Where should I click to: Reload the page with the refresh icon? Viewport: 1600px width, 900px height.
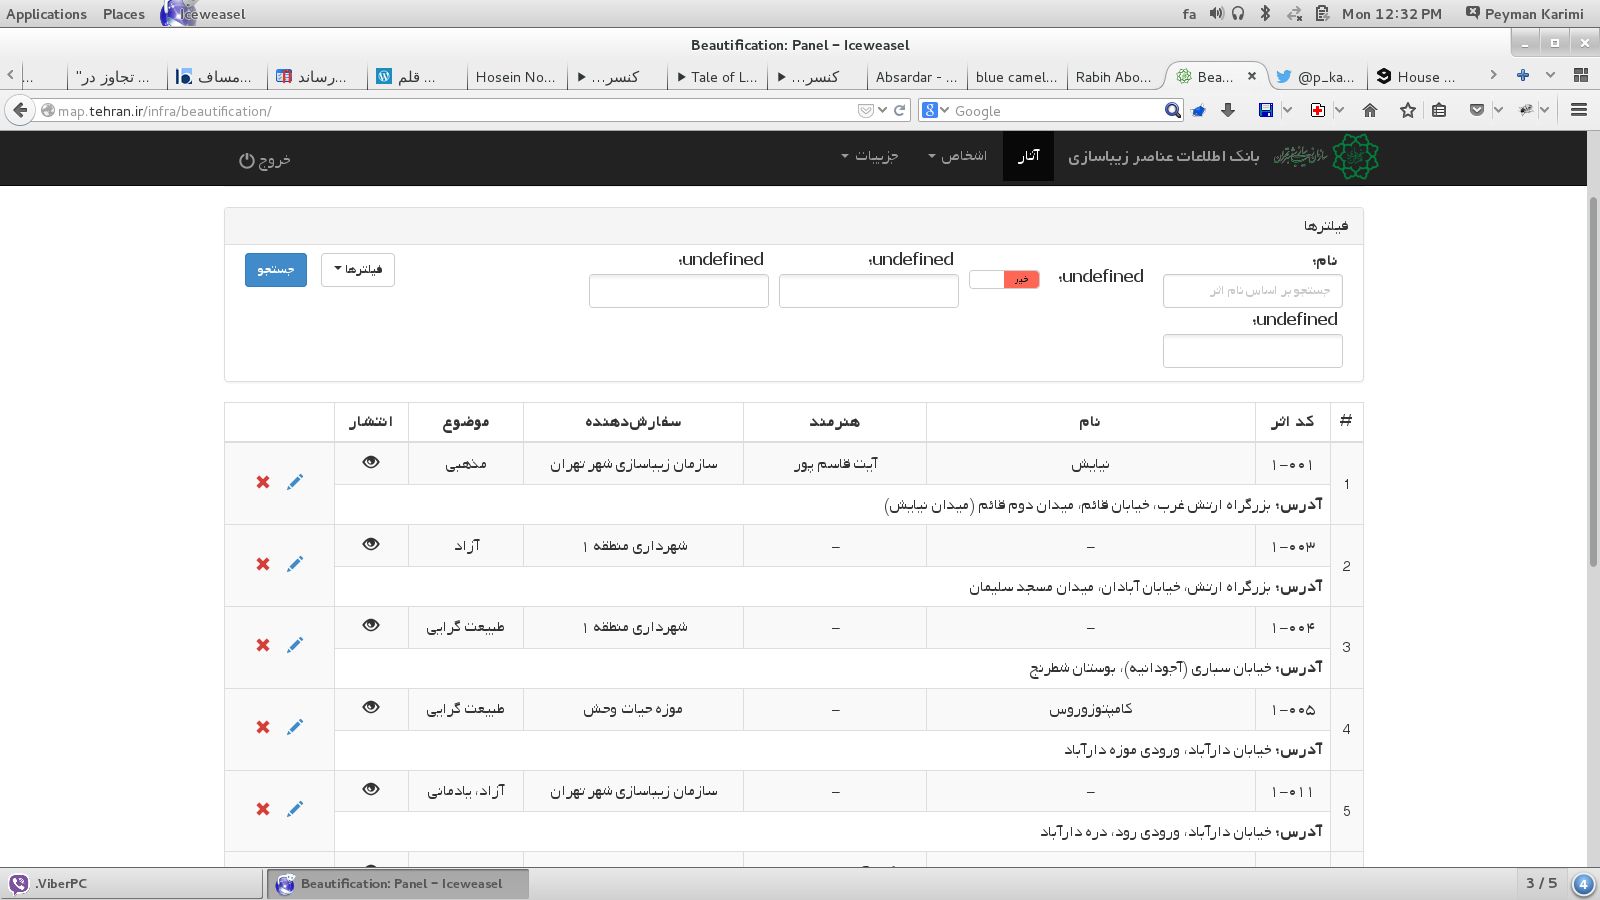tap(900, 110)
